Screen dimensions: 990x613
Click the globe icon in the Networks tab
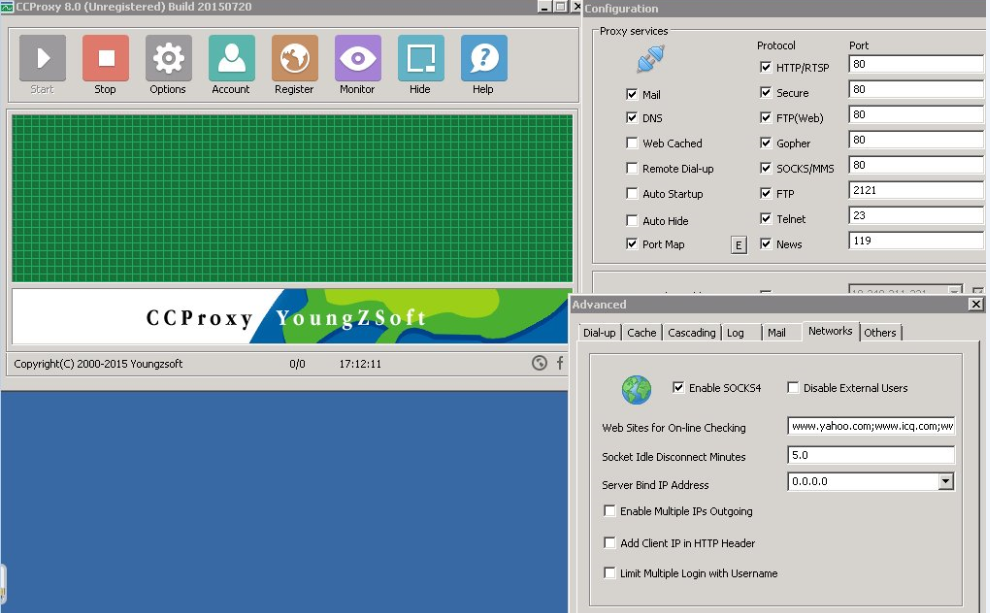click(636, 390)
